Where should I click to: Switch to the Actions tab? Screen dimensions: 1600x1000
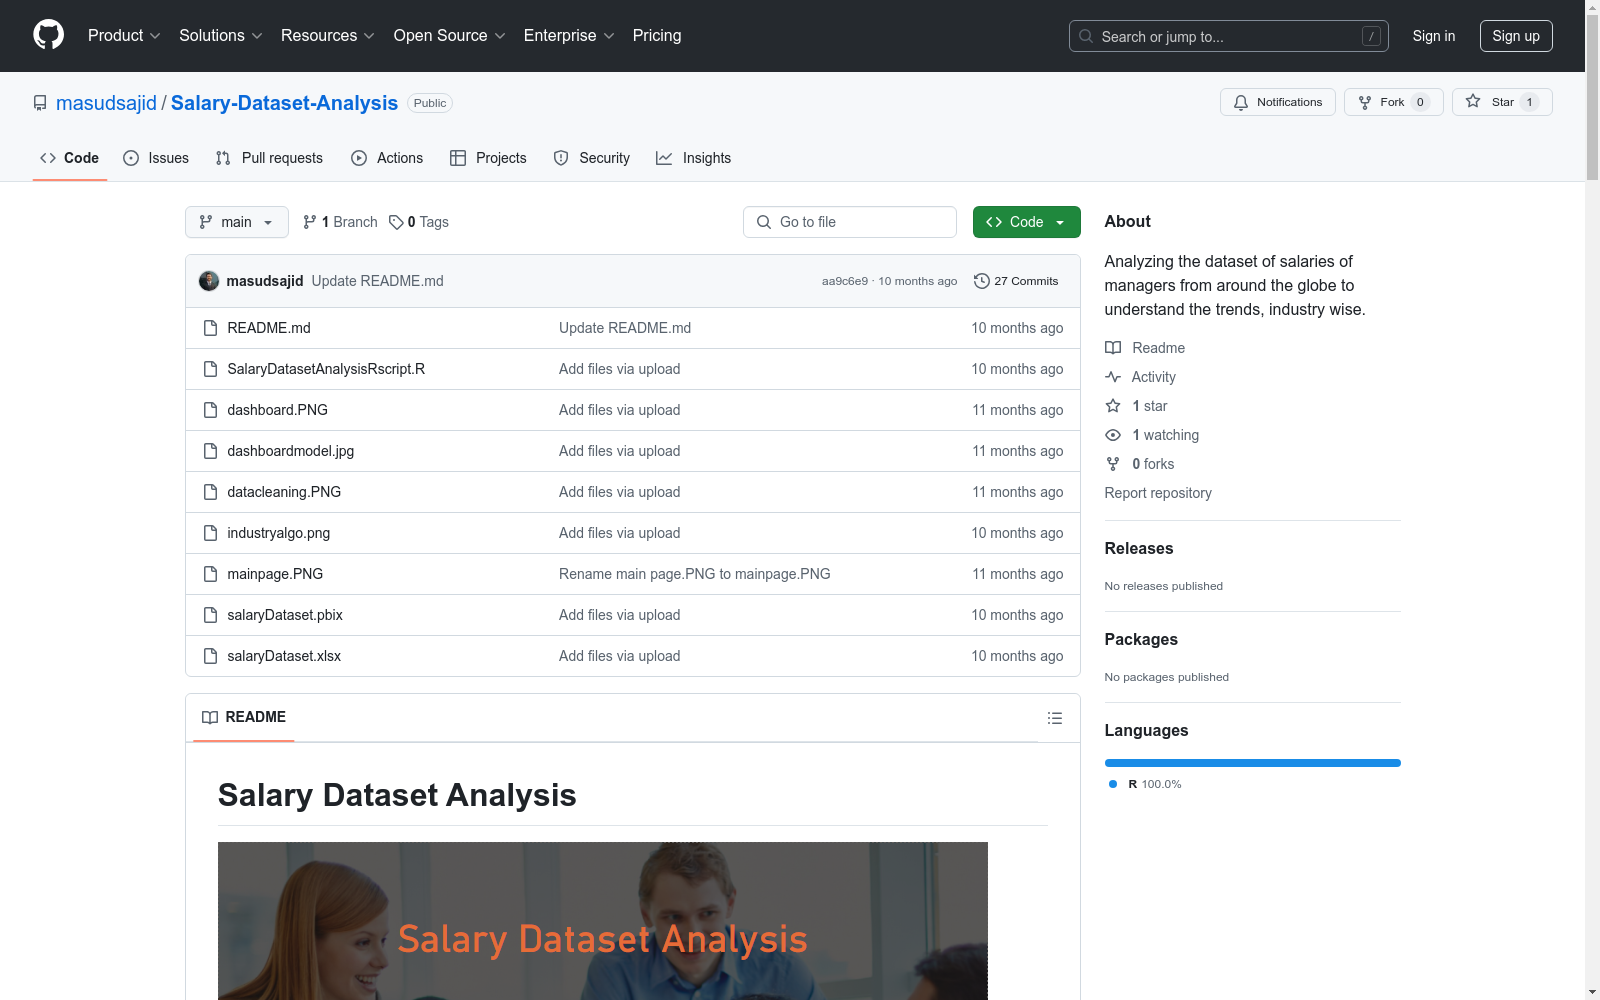tap(387, 158)
